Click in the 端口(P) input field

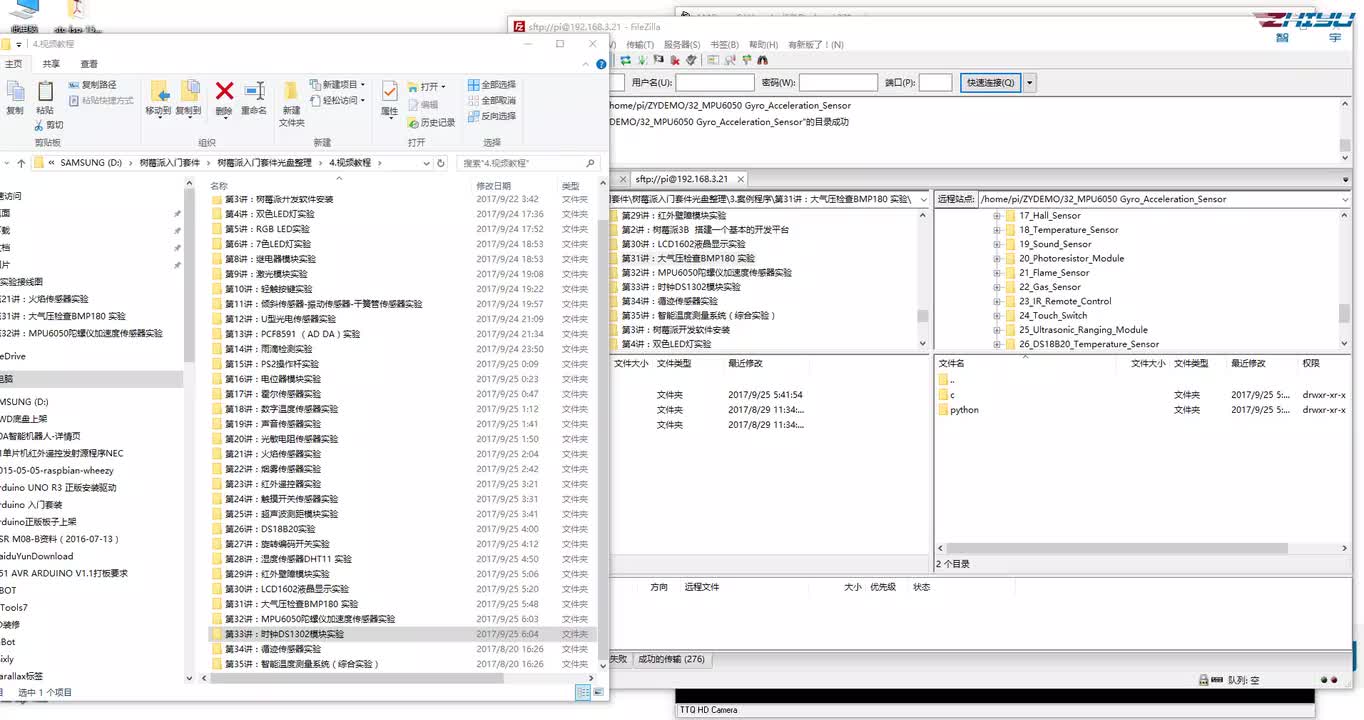pos(935,83)
